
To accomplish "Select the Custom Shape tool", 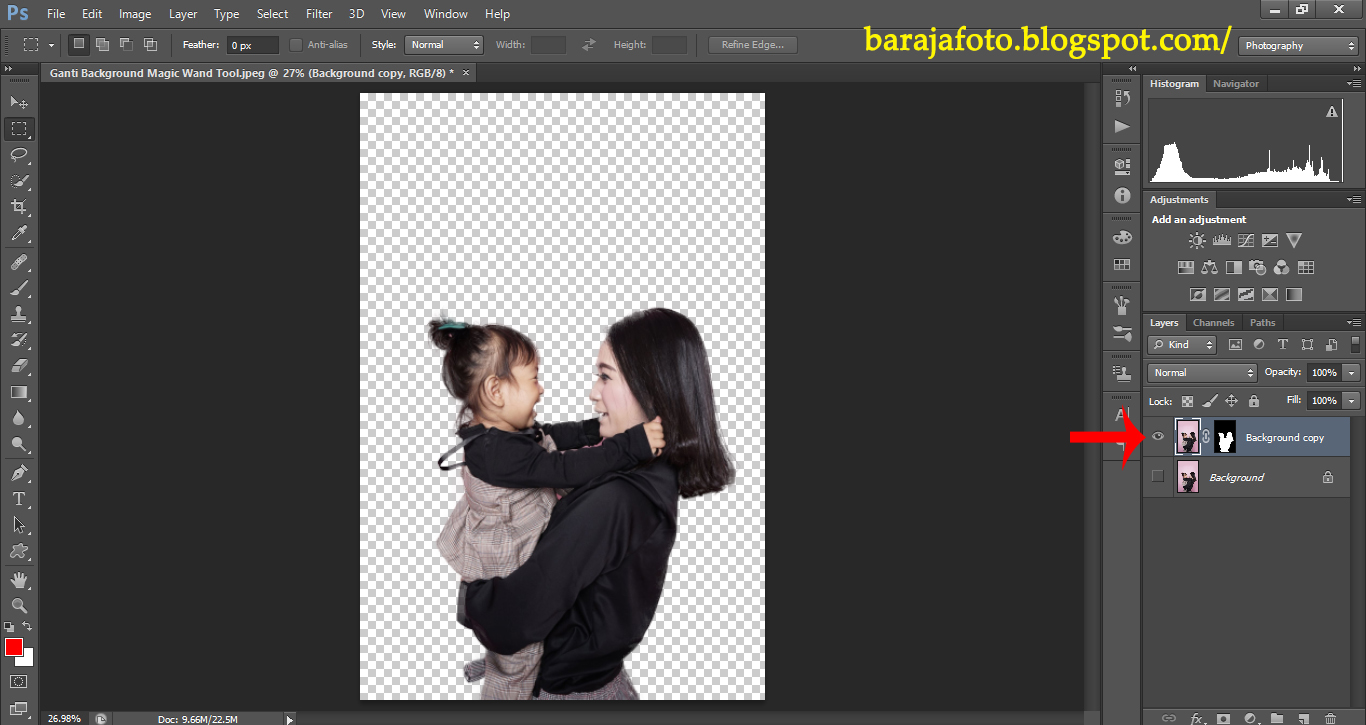I will coord(19,551).
